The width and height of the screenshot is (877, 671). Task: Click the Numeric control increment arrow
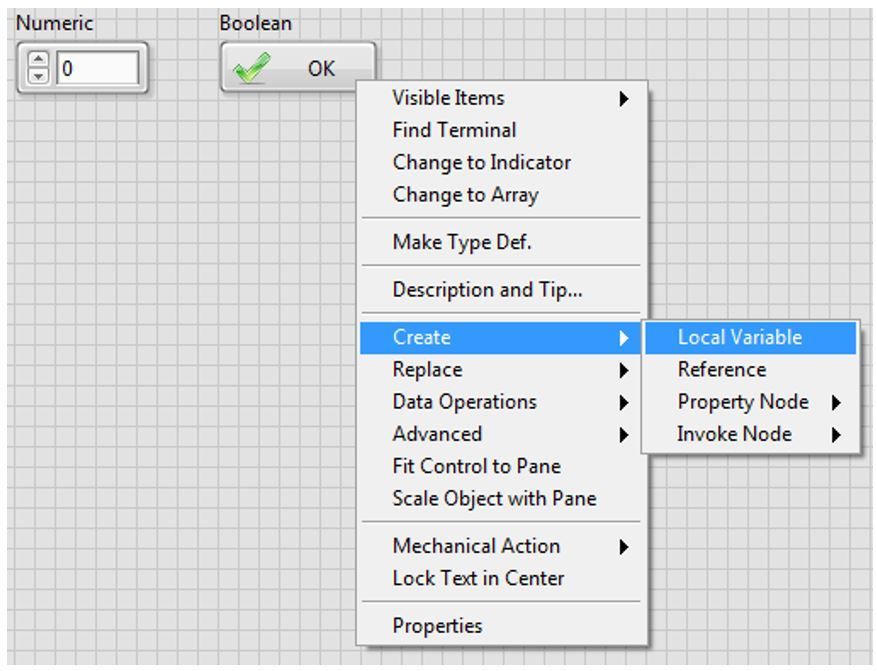coord(39,62)
